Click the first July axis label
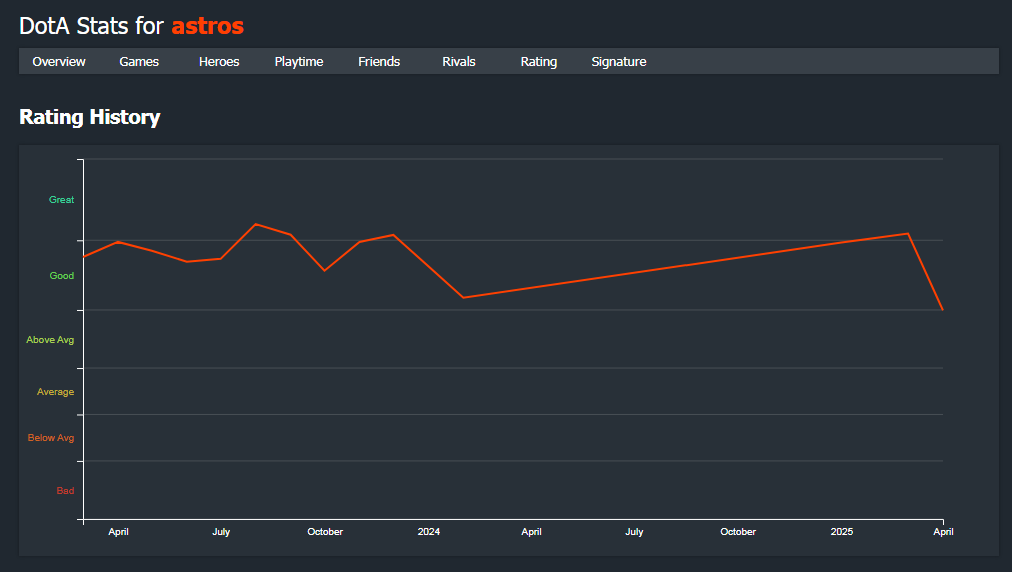 221,531
